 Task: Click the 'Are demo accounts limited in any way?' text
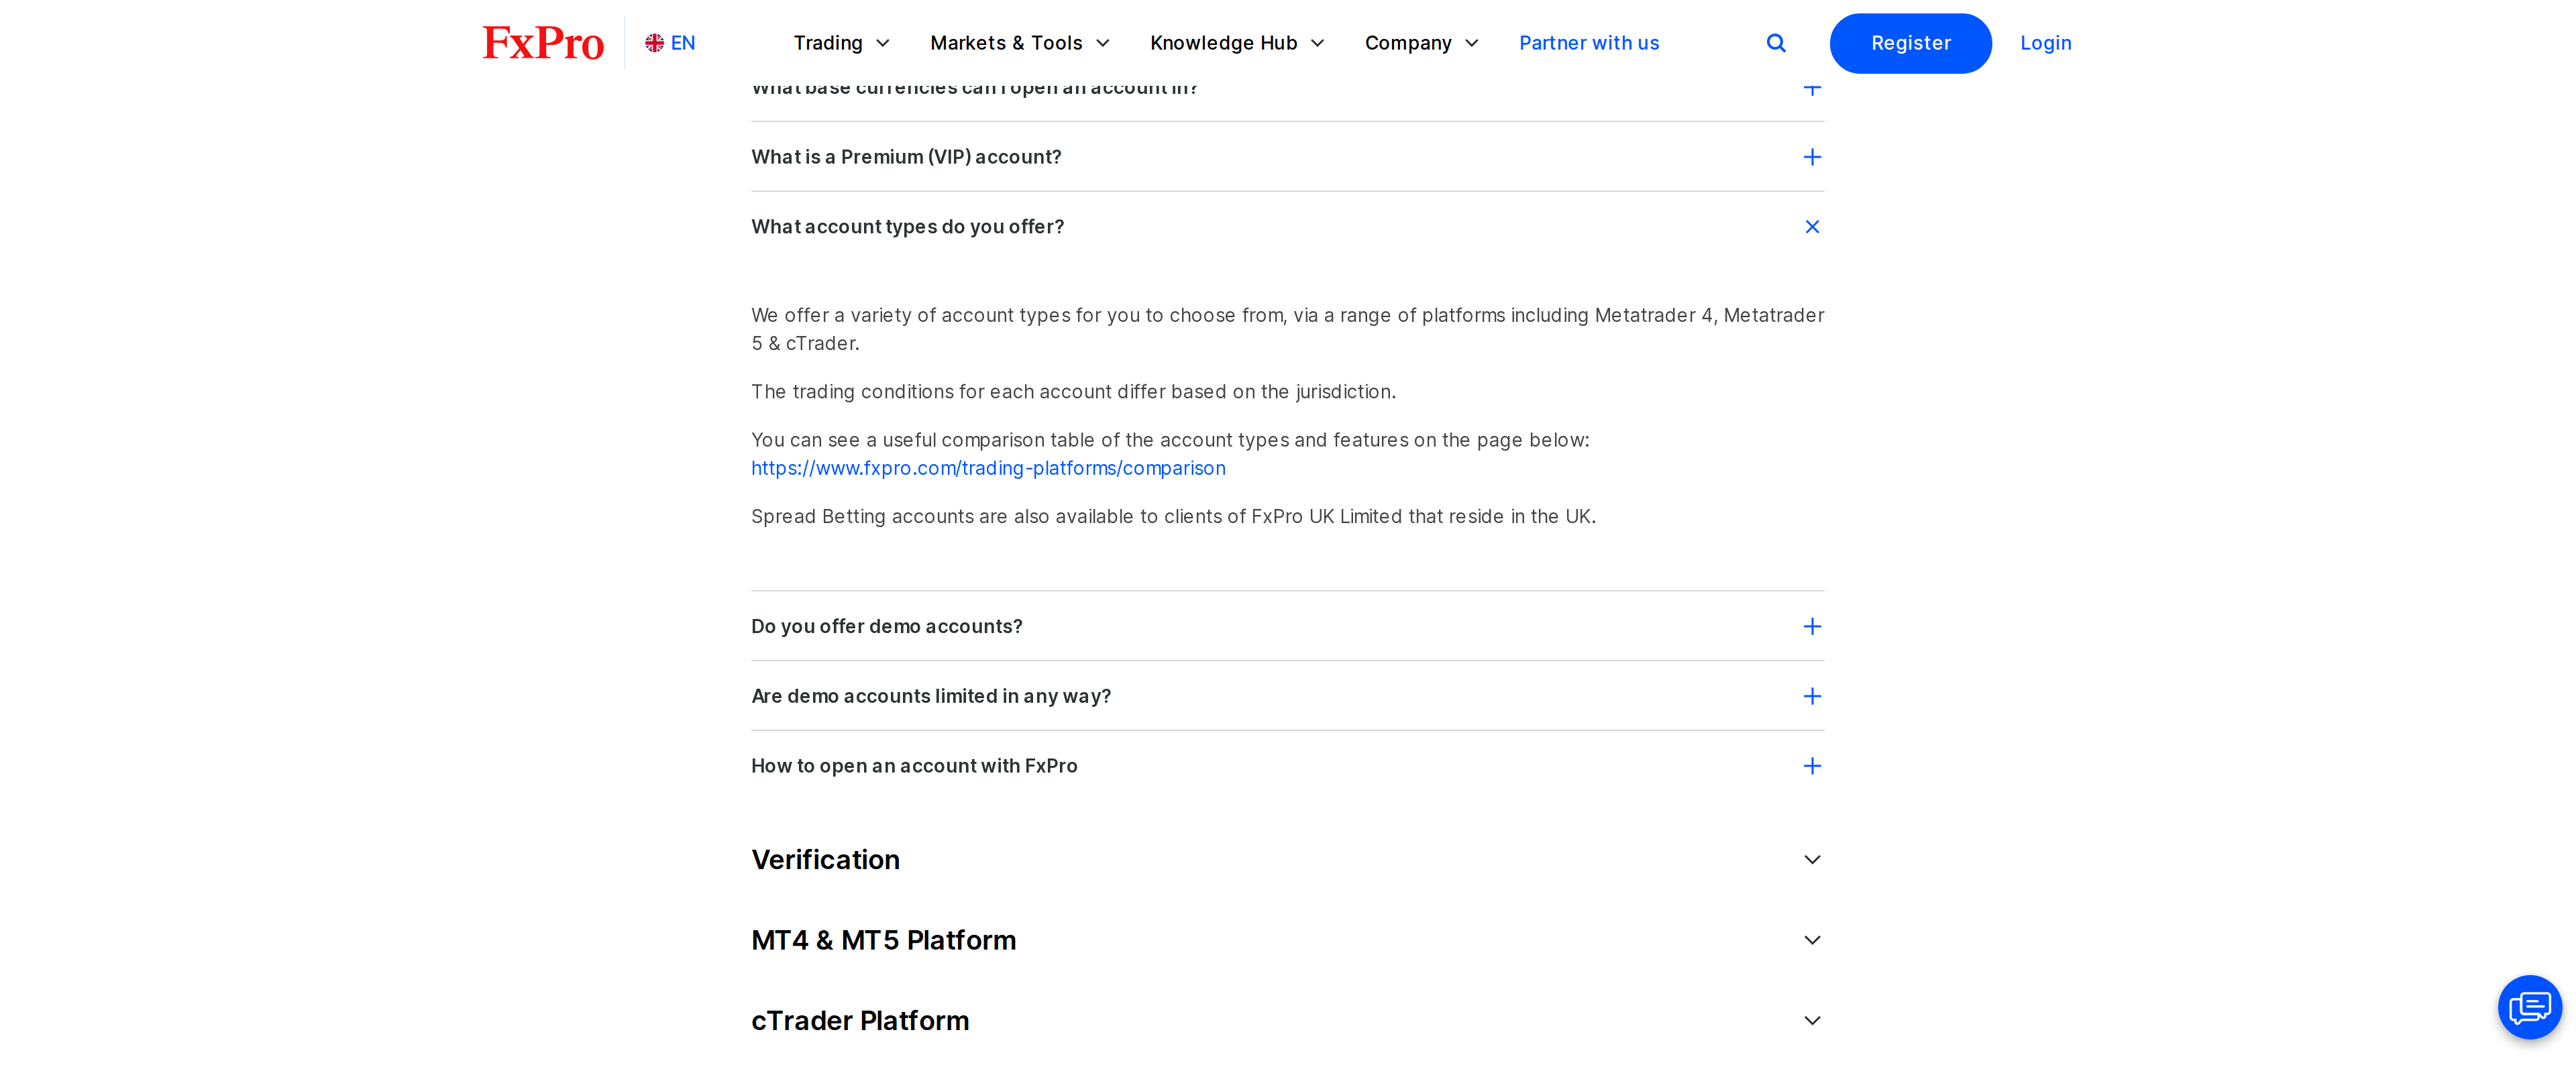931,696
